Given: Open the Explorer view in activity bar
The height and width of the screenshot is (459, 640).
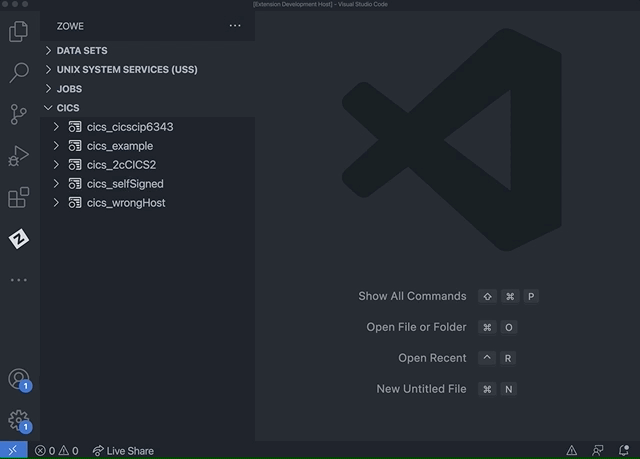Looking at the screenshot, I should 18,32.
